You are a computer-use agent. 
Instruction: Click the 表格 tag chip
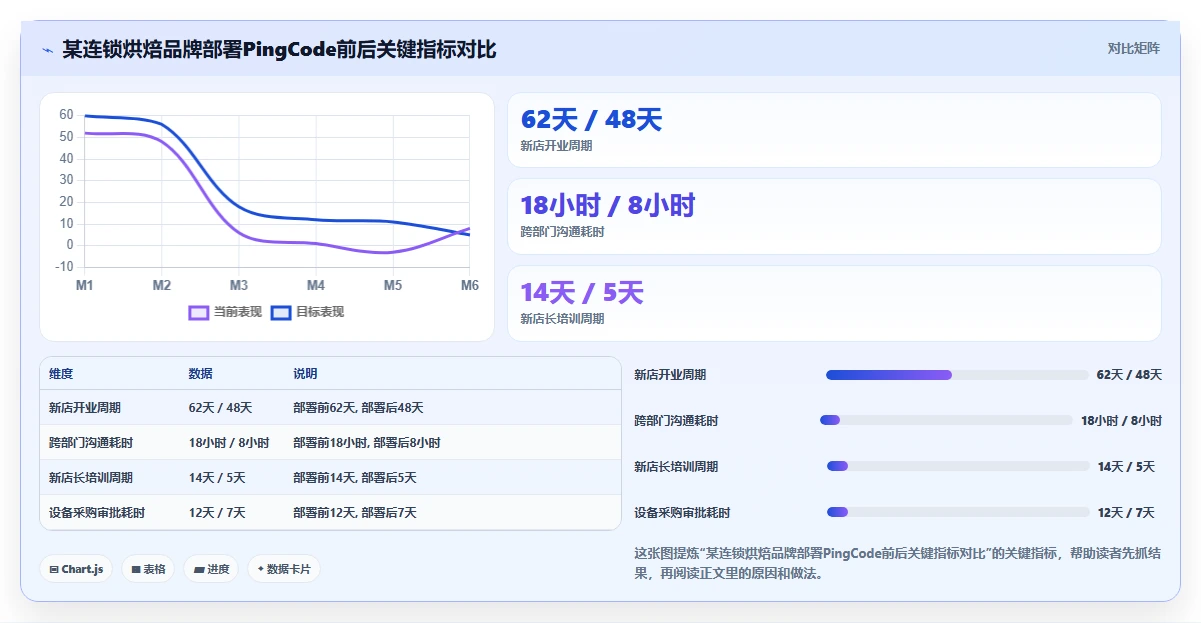click(148, 569)
